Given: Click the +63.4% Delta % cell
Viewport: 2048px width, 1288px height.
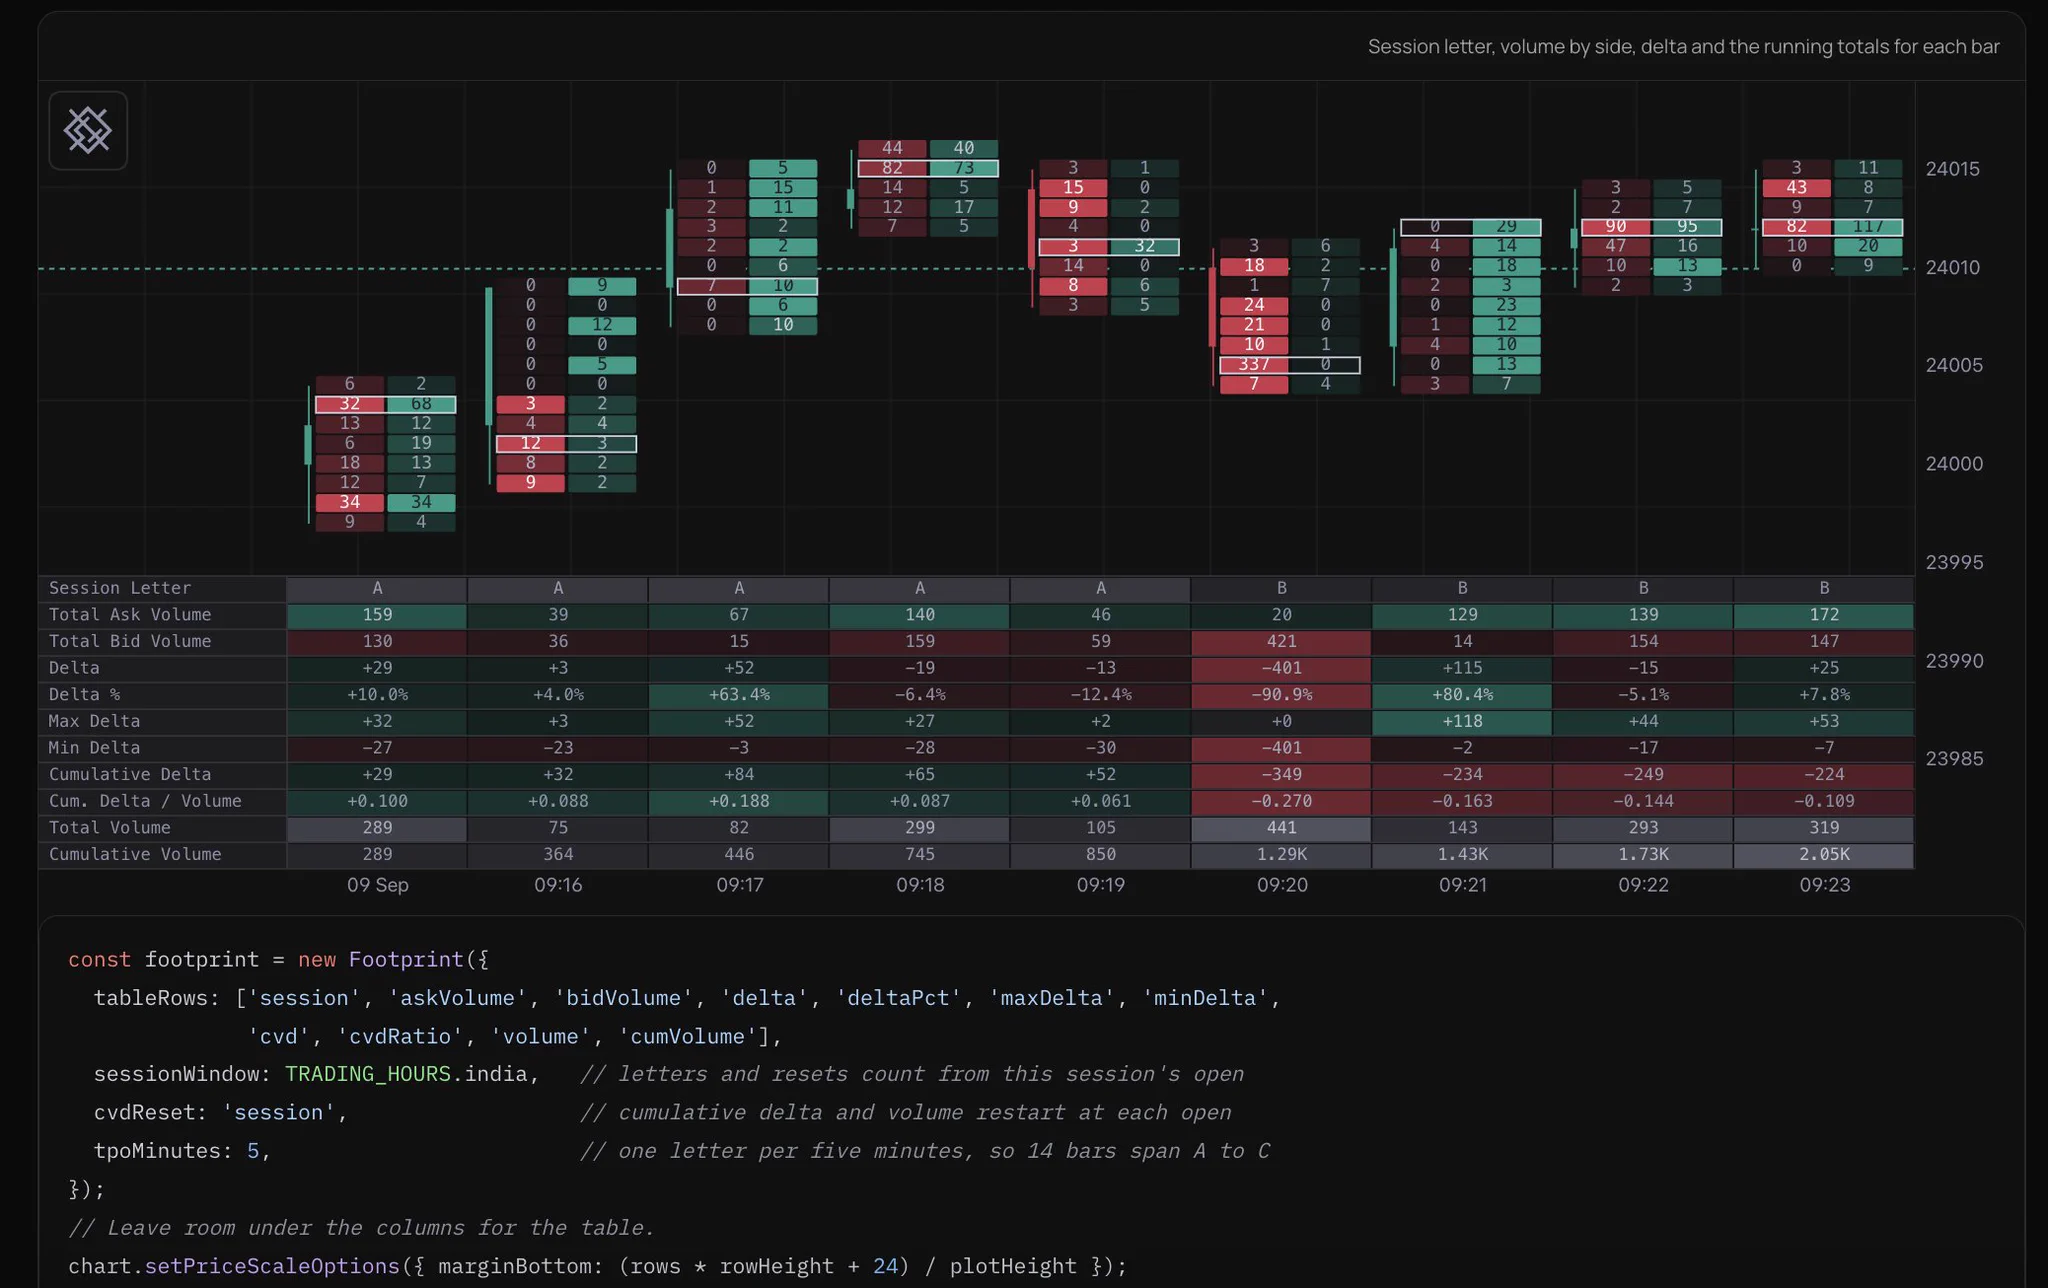Looking at the screenshot, I should tap(739, 695).
